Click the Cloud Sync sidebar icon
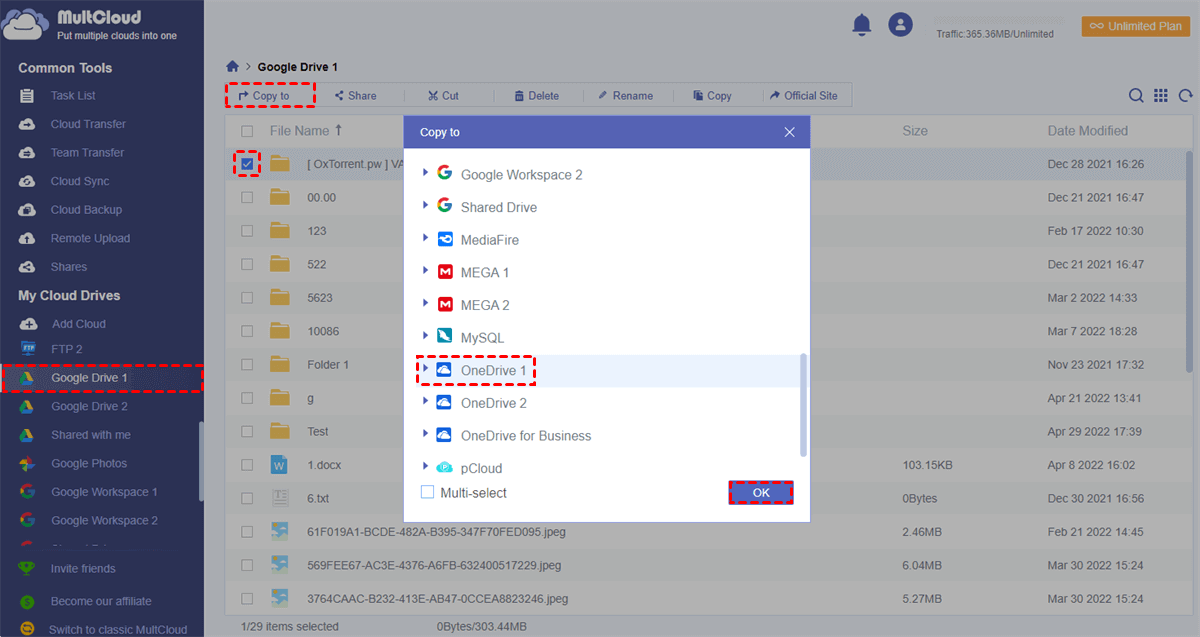This screenshot has width=1200, height=637. [x=28, y=181]
